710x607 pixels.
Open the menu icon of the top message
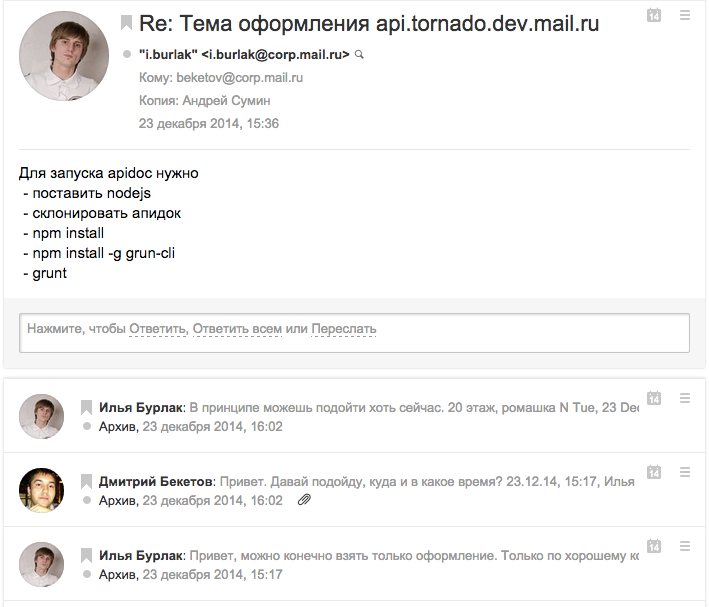coord(685,15)
